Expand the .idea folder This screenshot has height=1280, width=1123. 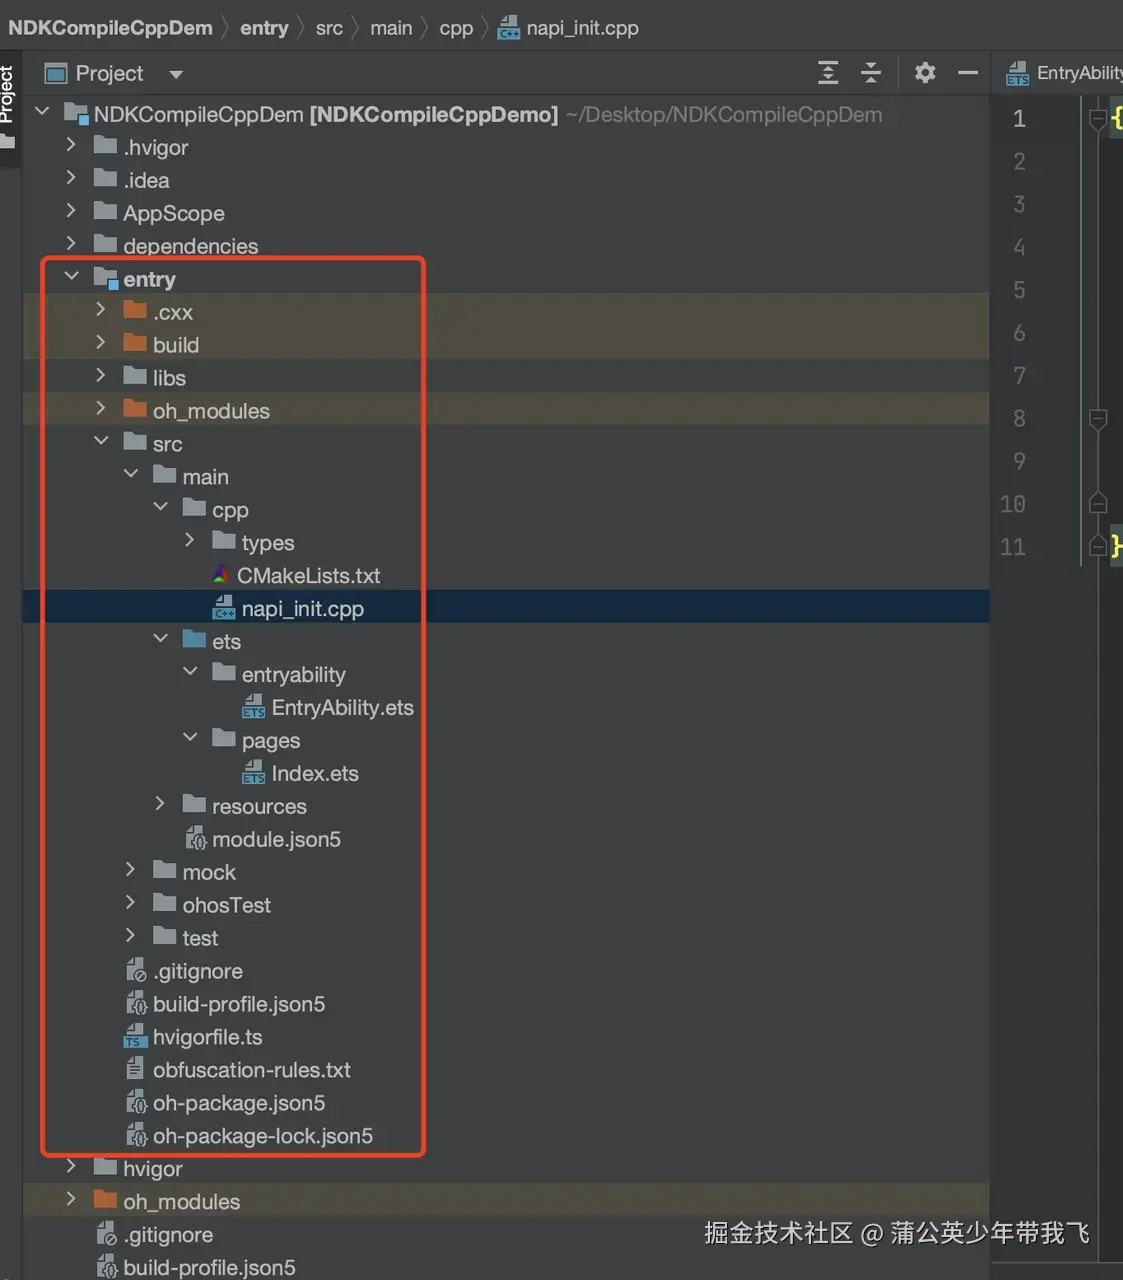(70, 178)
